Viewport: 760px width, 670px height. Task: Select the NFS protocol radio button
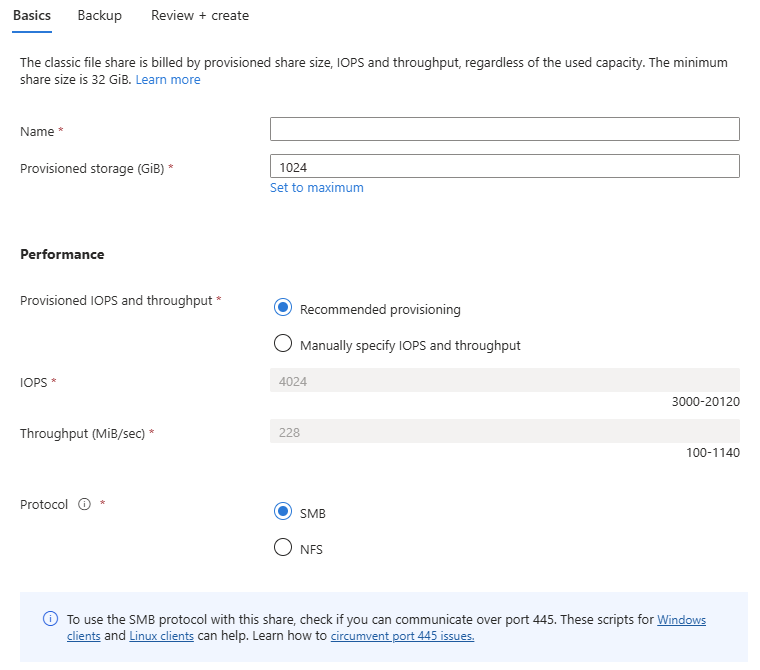click(283, 547)
